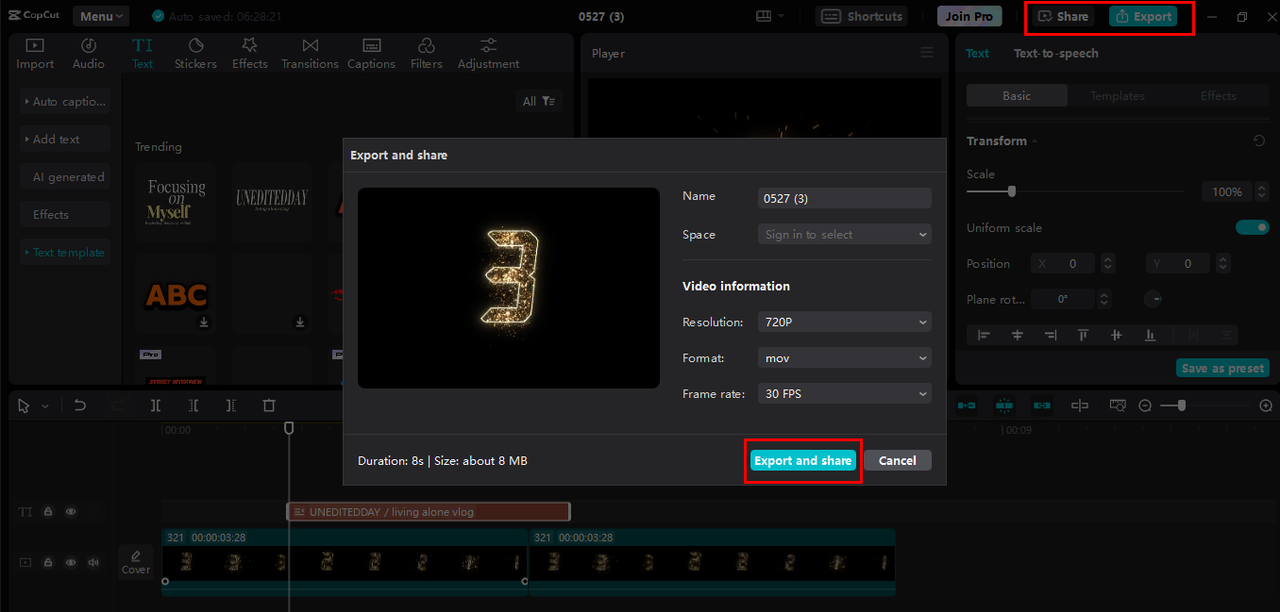Align text to horizontal center

[x=1017, y=335]
